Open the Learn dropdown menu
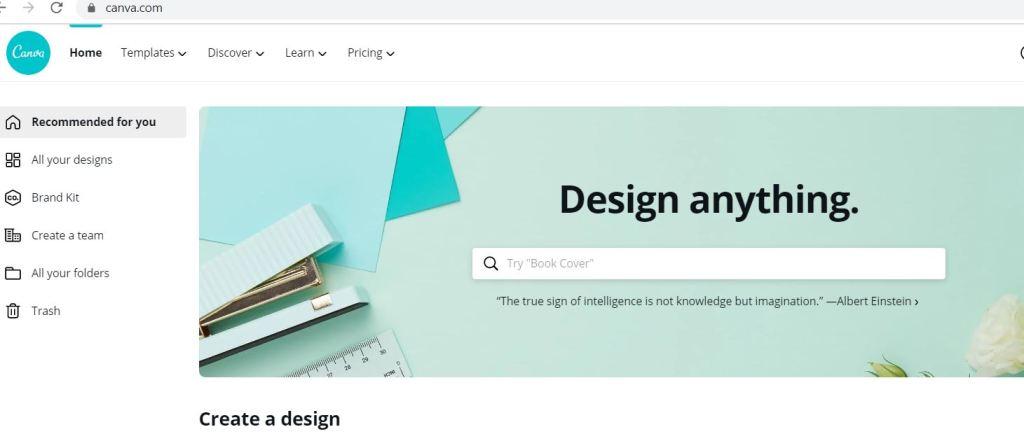 tap(306, 53)
